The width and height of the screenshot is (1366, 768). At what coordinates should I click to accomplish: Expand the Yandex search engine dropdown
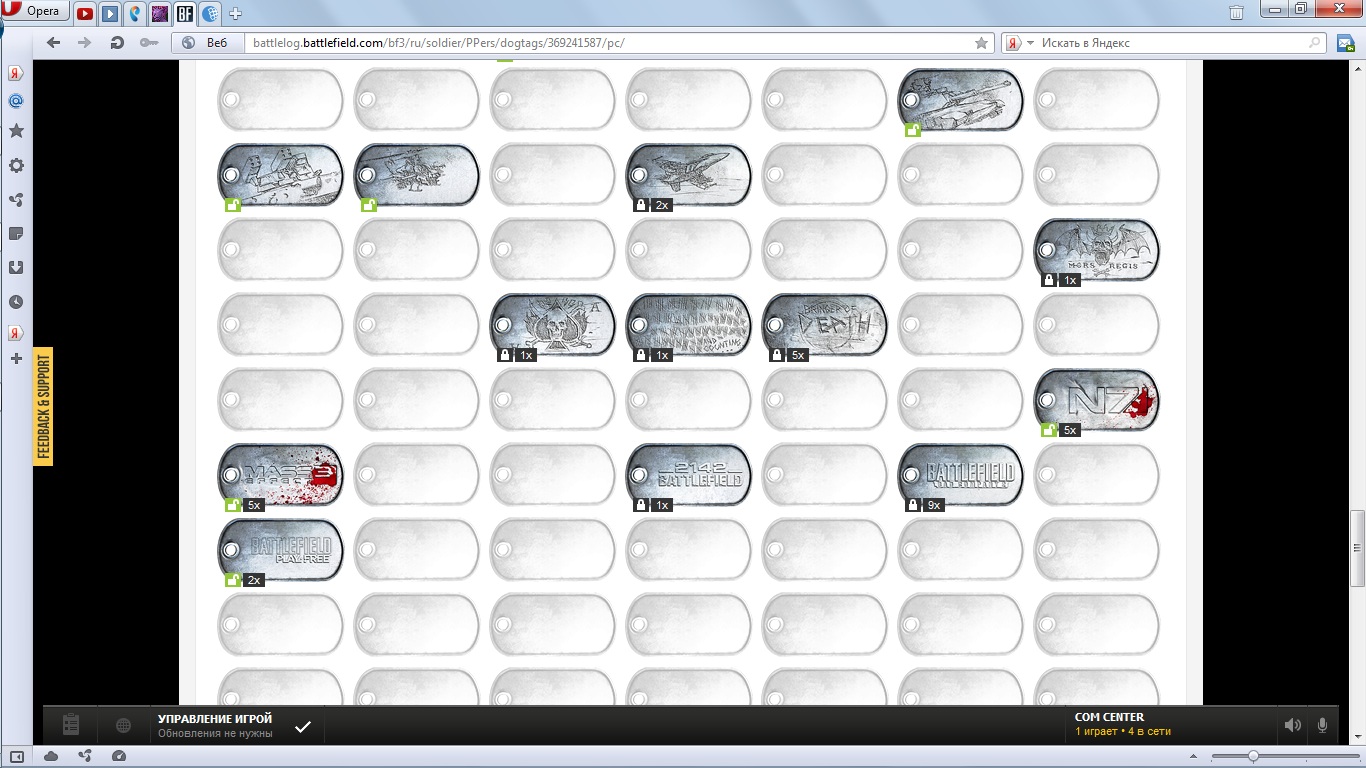tap(1019, 43)
